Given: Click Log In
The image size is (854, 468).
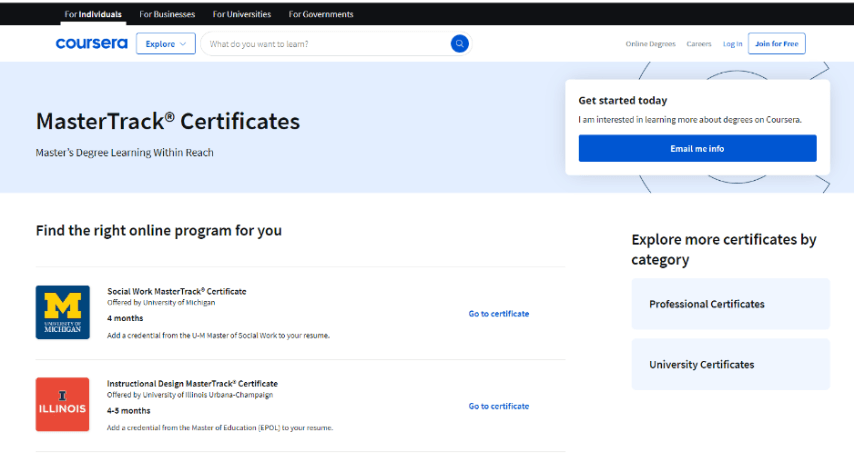Looking at the screenshot, I should point(733,44).
